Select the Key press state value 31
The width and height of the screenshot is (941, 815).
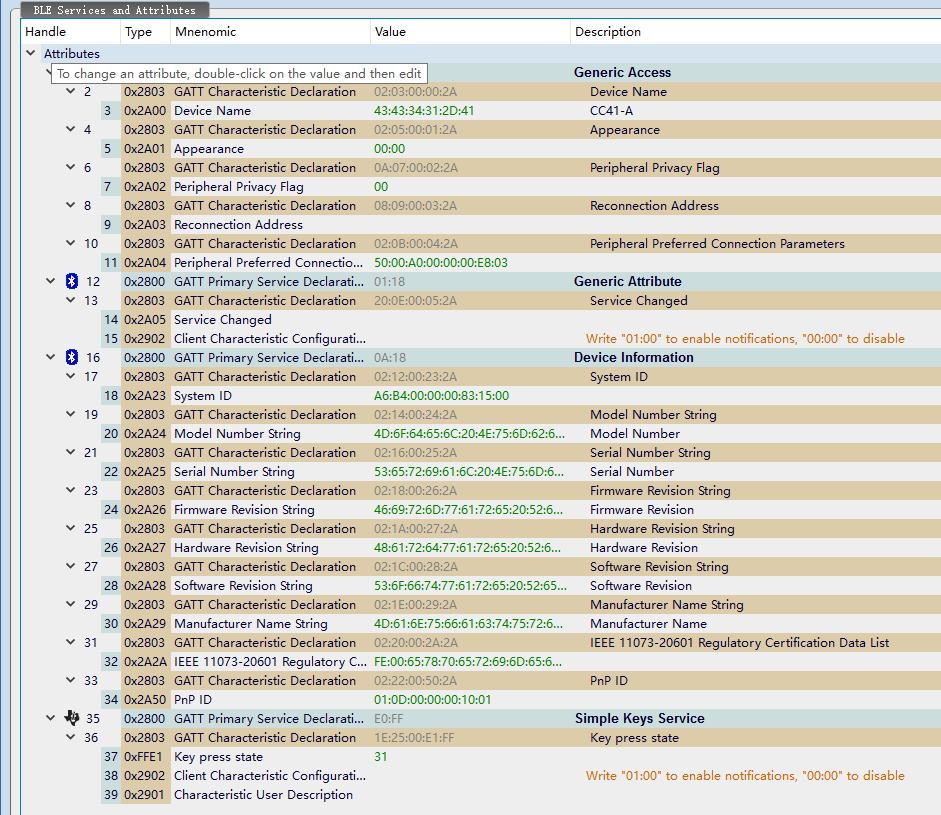(x=381, y=757)
